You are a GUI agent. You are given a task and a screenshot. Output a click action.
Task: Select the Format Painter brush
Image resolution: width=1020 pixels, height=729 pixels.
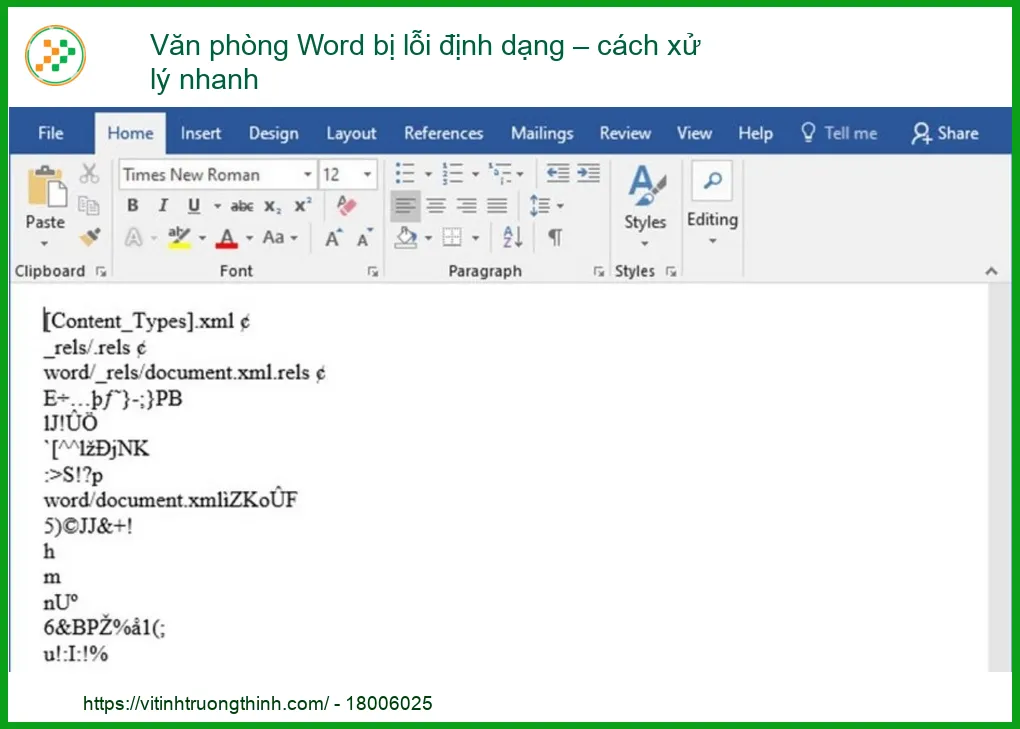(90, 237)
